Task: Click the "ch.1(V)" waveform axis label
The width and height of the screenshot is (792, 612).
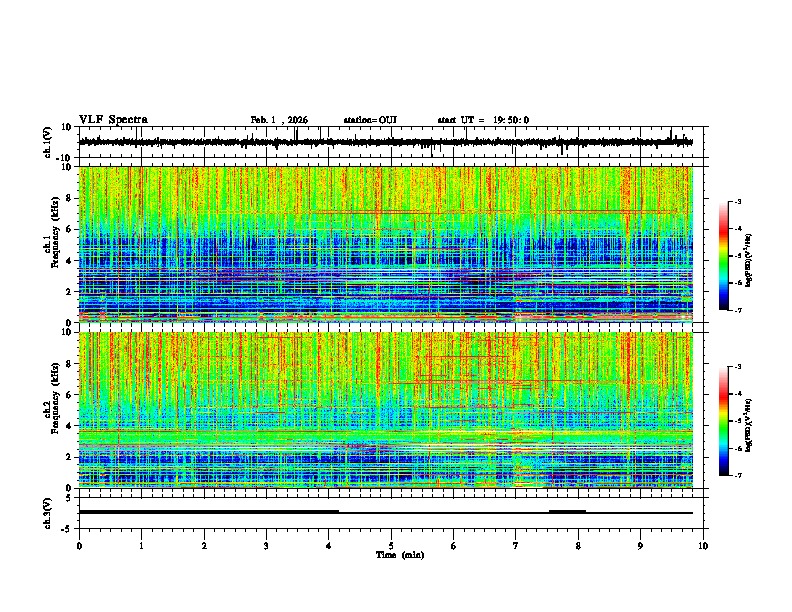Action: (x=48, y=142)
